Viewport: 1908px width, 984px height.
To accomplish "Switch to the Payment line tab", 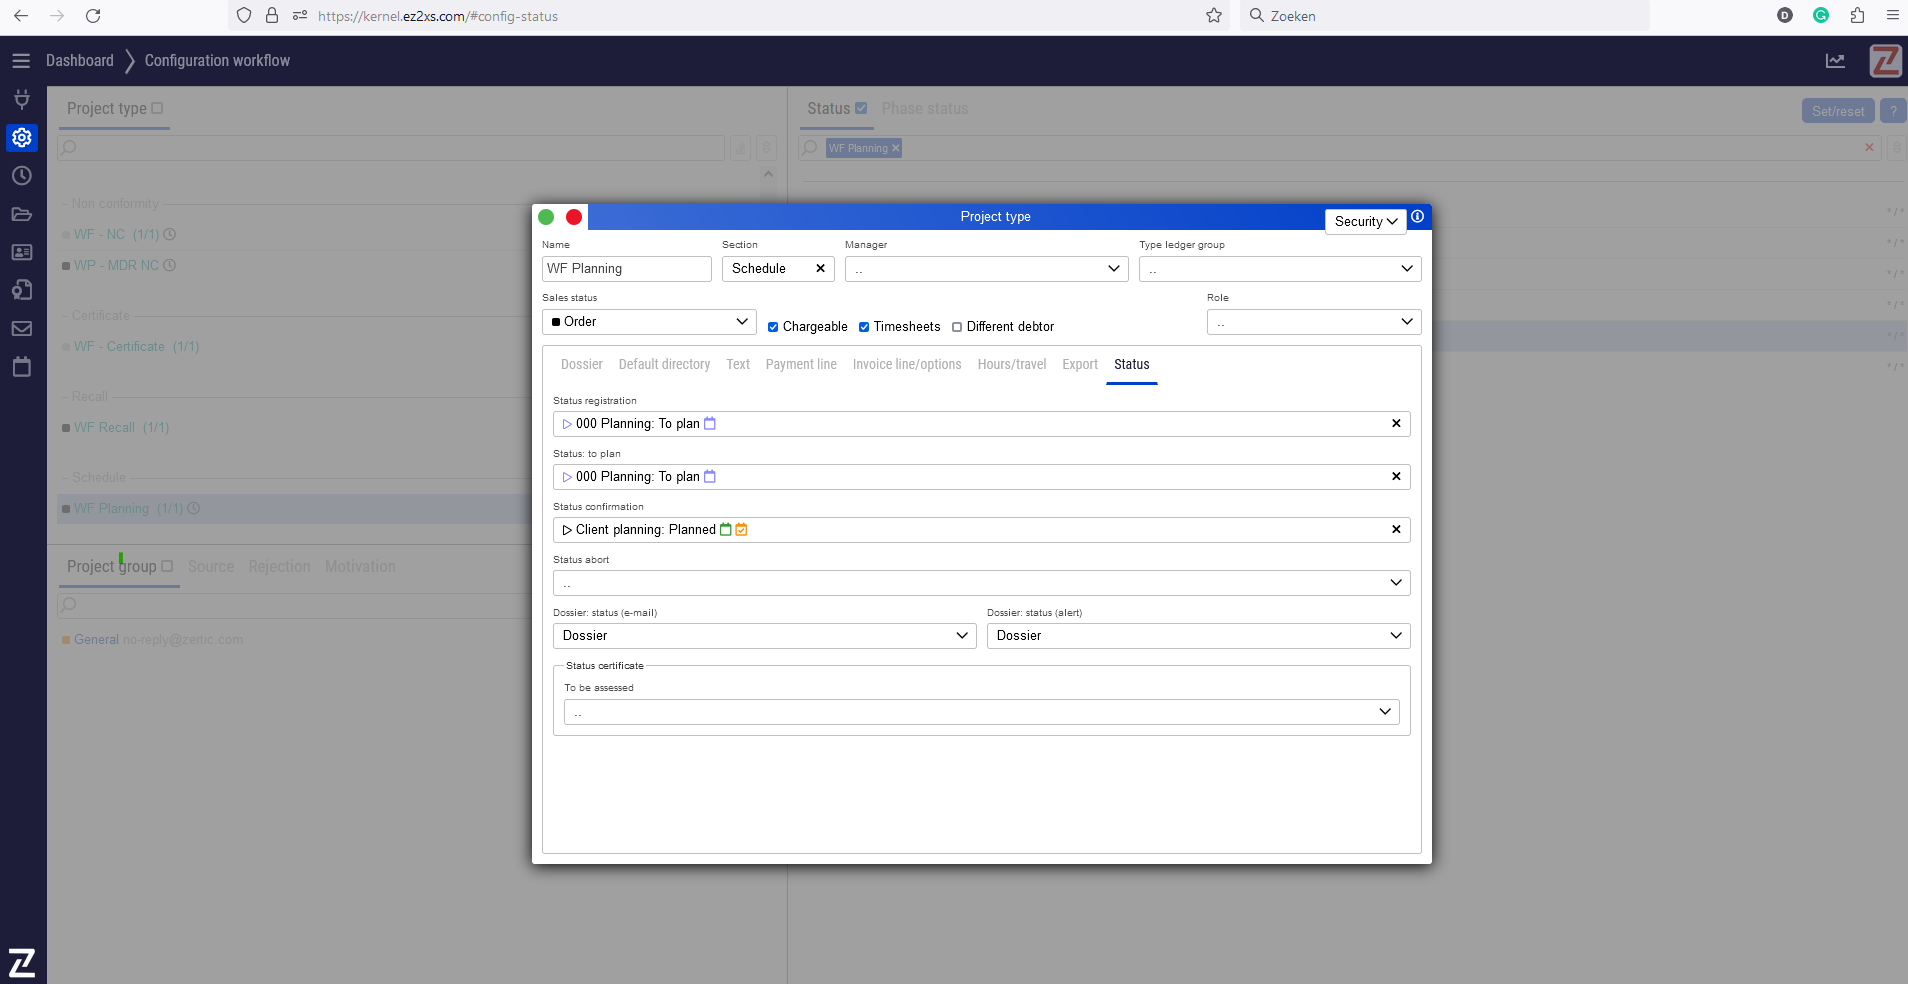I will point(801,365).
